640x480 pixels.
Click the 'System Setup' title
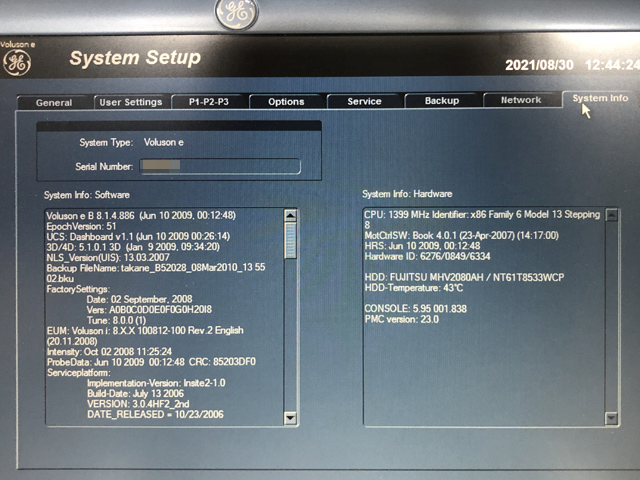pos(135,58)
